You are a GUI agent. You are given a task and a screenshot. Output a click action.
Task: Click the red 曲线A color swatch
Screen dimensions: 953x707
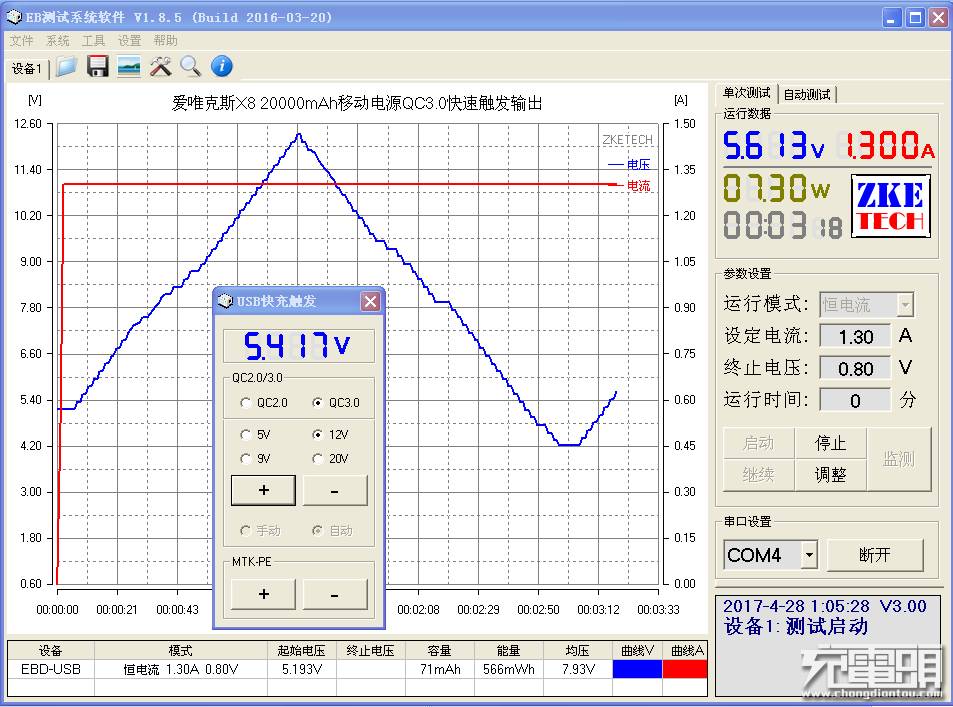[685, 669]
